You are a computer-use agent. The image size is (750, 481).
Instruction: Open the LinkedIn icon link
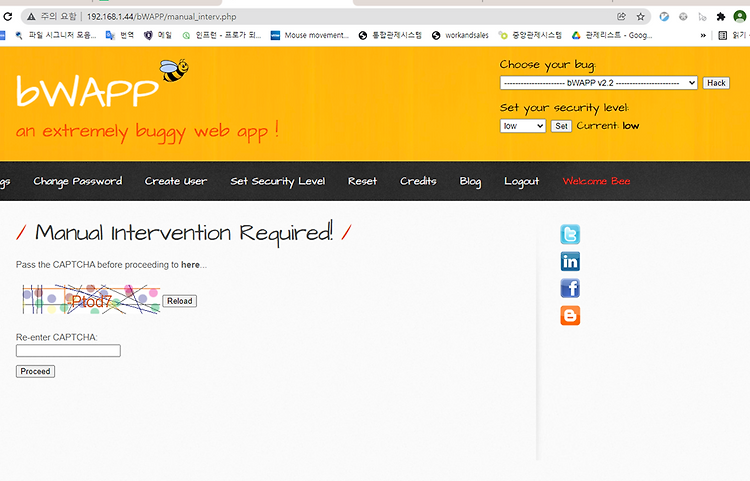coord(570,262)
